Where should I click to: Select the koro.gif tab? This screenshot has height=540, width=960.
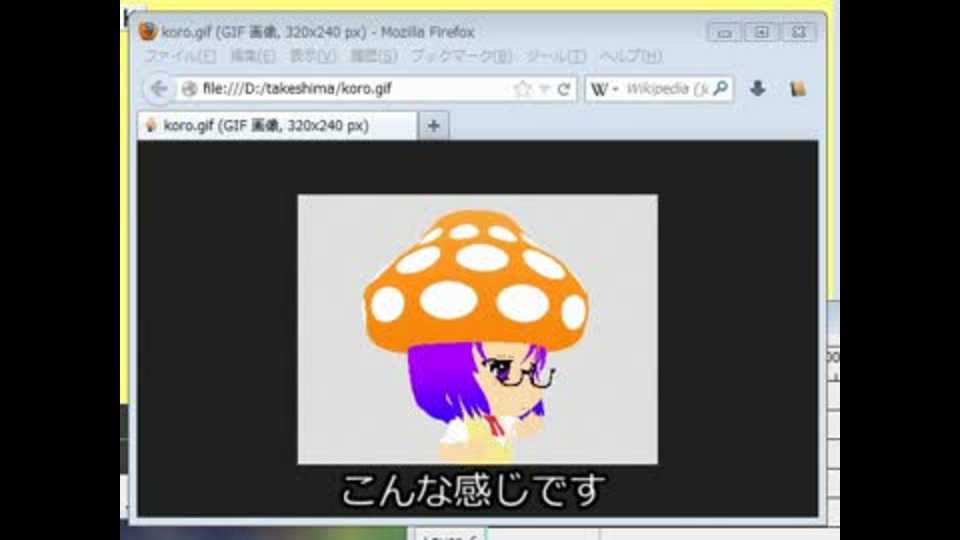(277, 126)
